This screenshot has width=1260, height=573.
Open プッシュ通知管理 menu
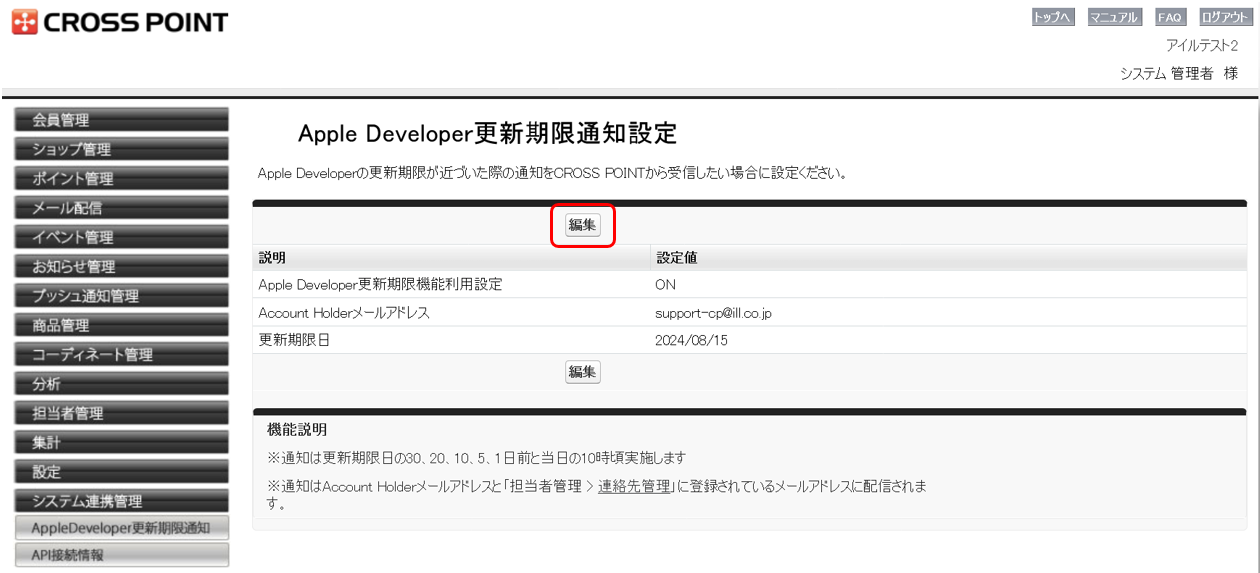point(122,296)
